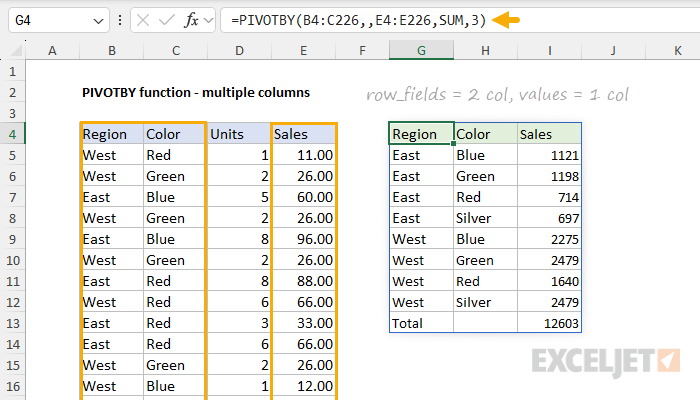Viewport: 700px width, 400px height.
Task: Click 'West' in source row 5
Action: (112, 155)
